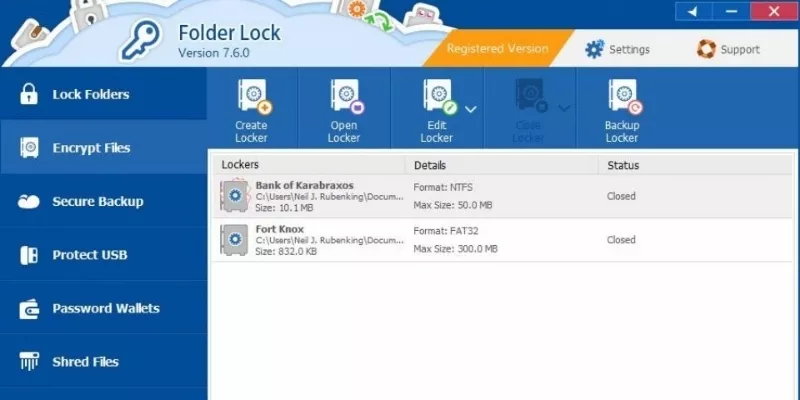Image resolution: width=800 pixels, height=400 pixels.
Task: Select the Fort Knox locker name
Action: point(280,229)
